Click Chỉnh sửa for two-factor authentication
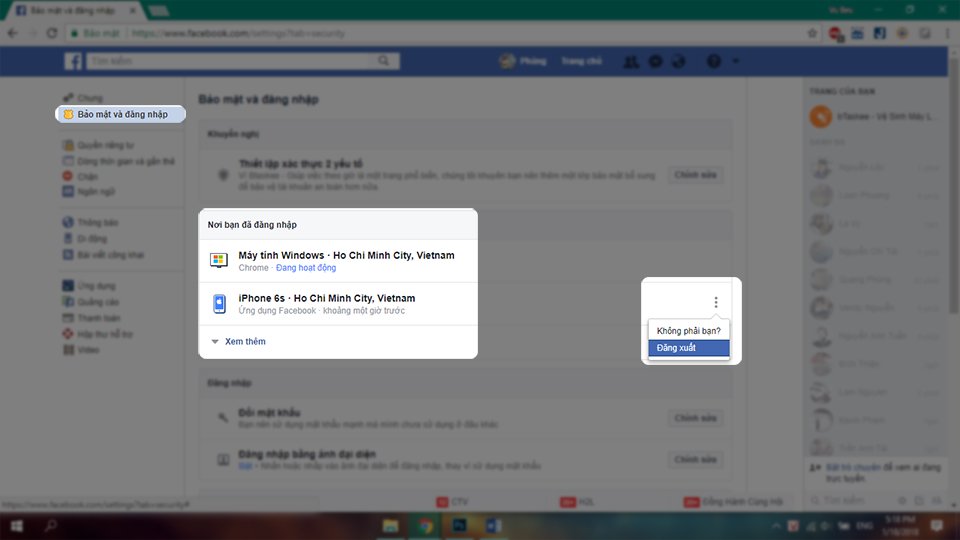 (x=695, y=175)
